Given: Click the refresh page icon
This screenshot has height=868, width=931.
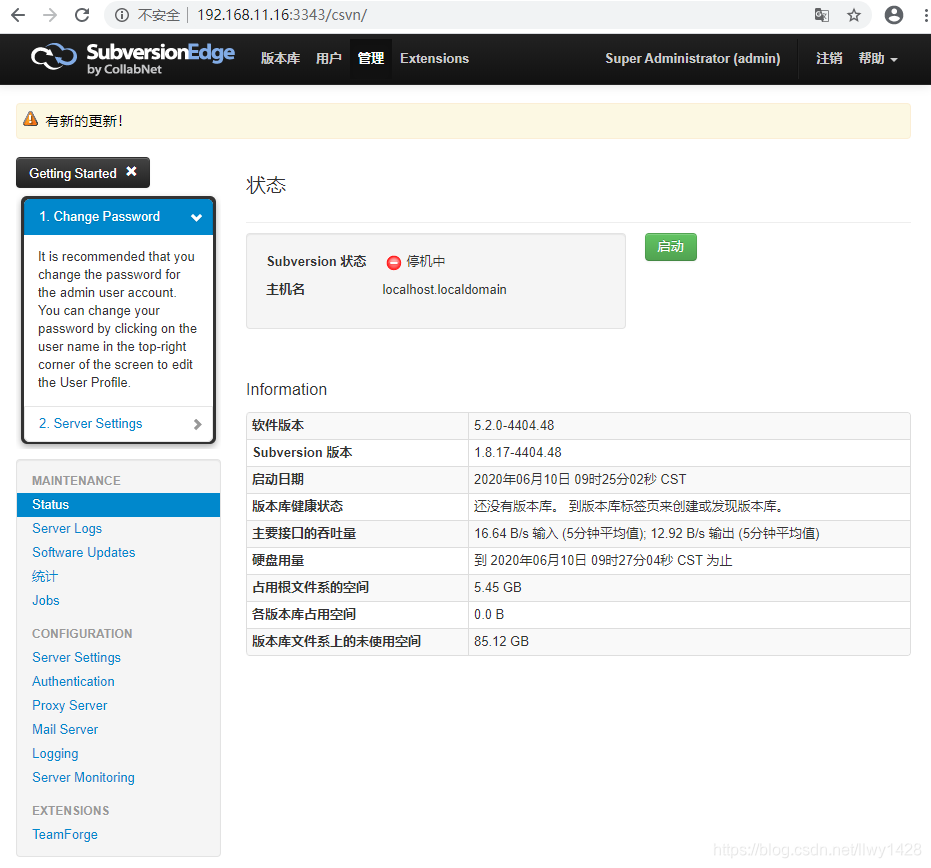Looking at the screenshot, I should (82, 15).
